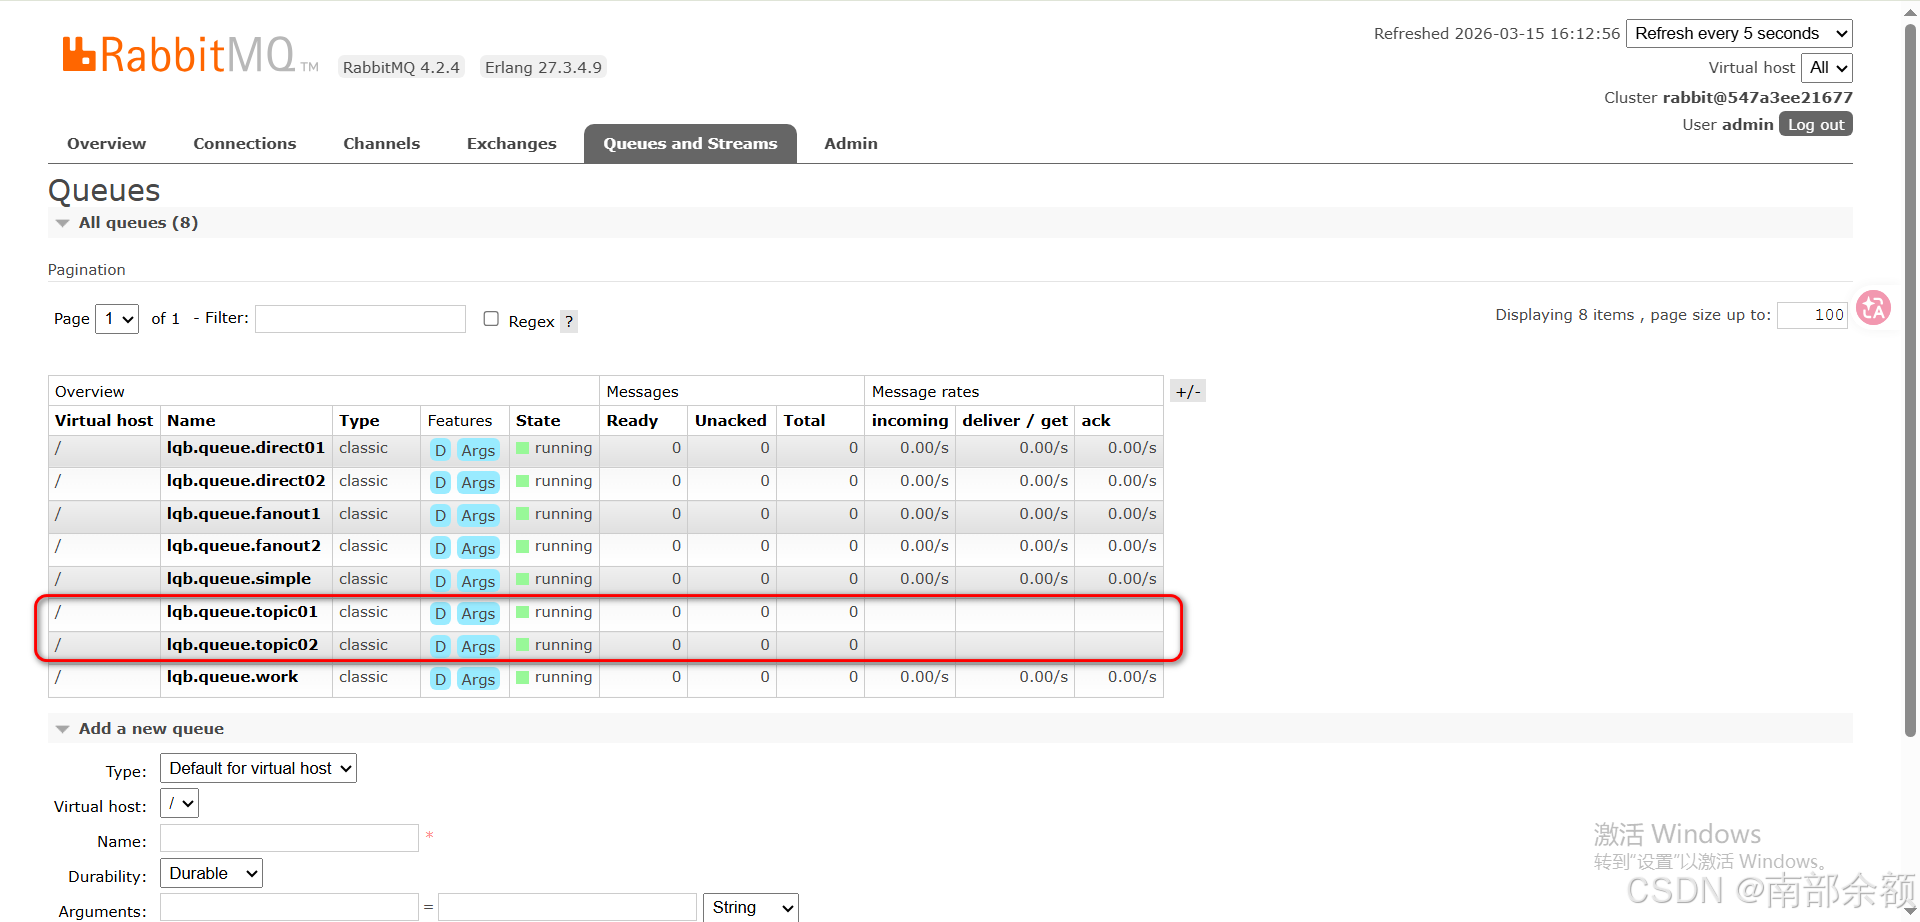1920x922 pixels.
Task: Click the D badge for lqb.queue.topic01
Action: point(440,613)
